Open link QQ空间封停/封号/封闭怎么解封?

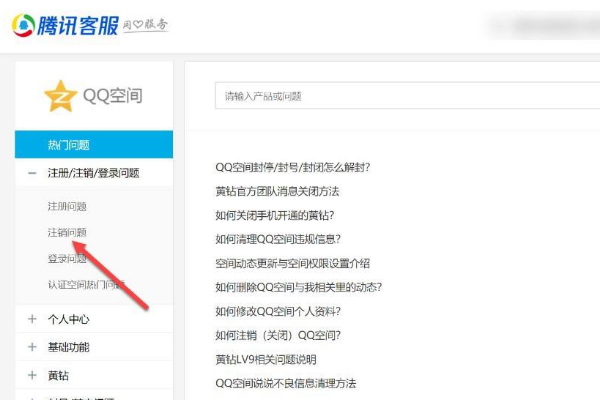point(293,167)
